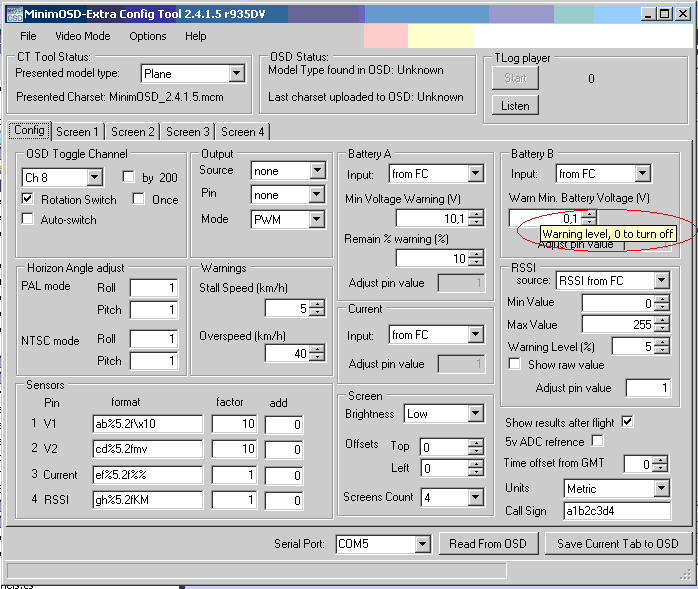Open the Units Metric dropdown

tap(660, 489)
